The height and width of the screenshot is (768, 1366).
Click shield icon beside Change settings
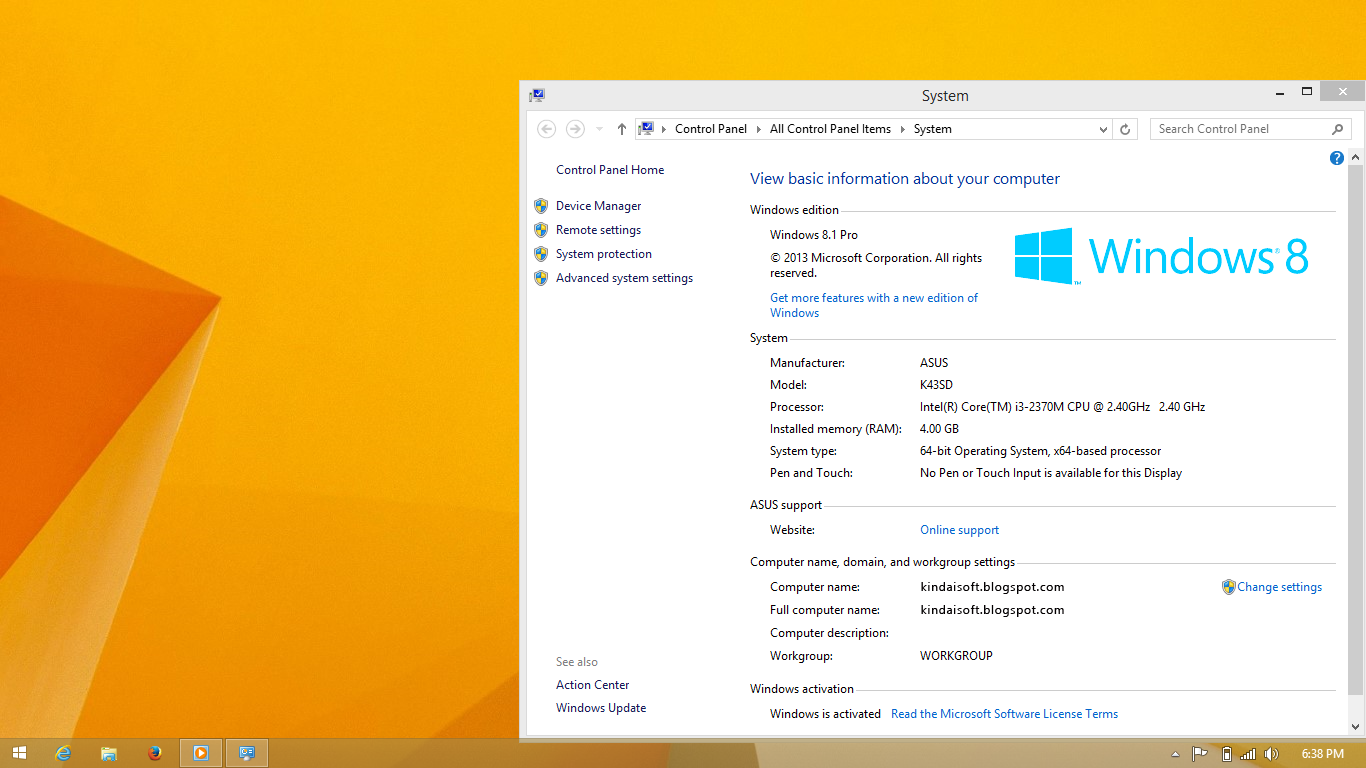click(x=1229, y=587)
